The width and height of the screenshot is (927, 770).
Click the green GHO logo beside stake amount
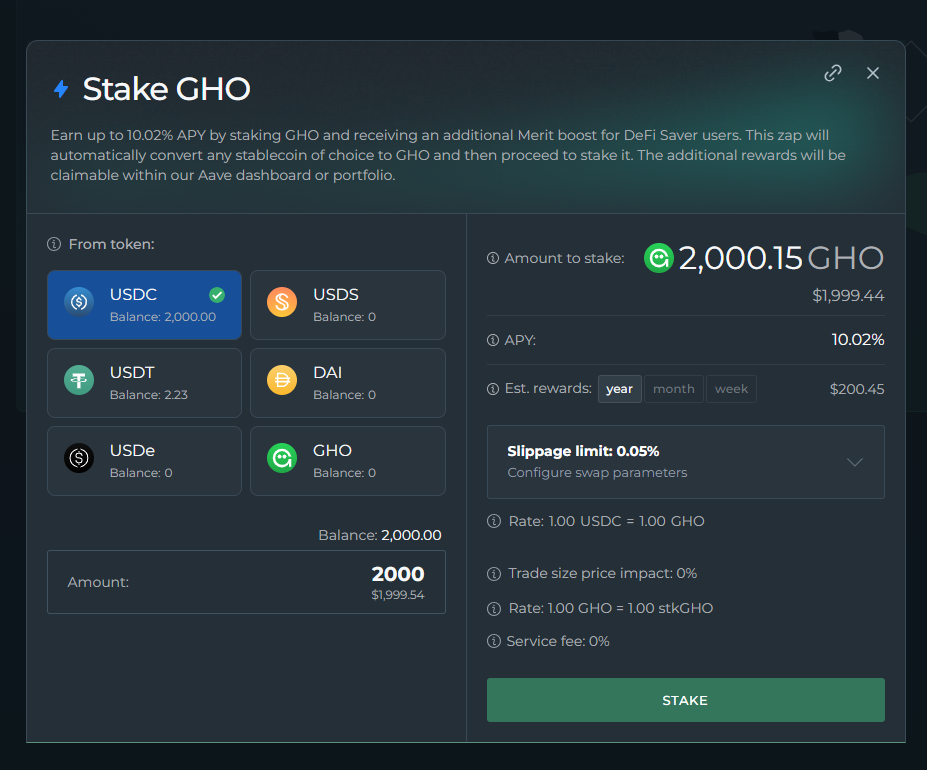click(659, 258)
